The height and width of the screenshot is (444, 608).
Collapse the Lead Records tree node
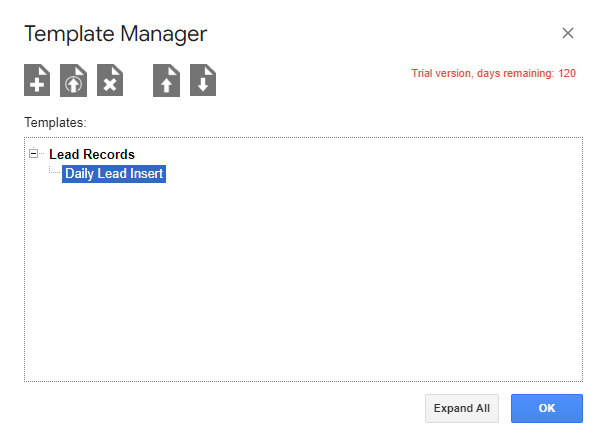tap(34, 154)
